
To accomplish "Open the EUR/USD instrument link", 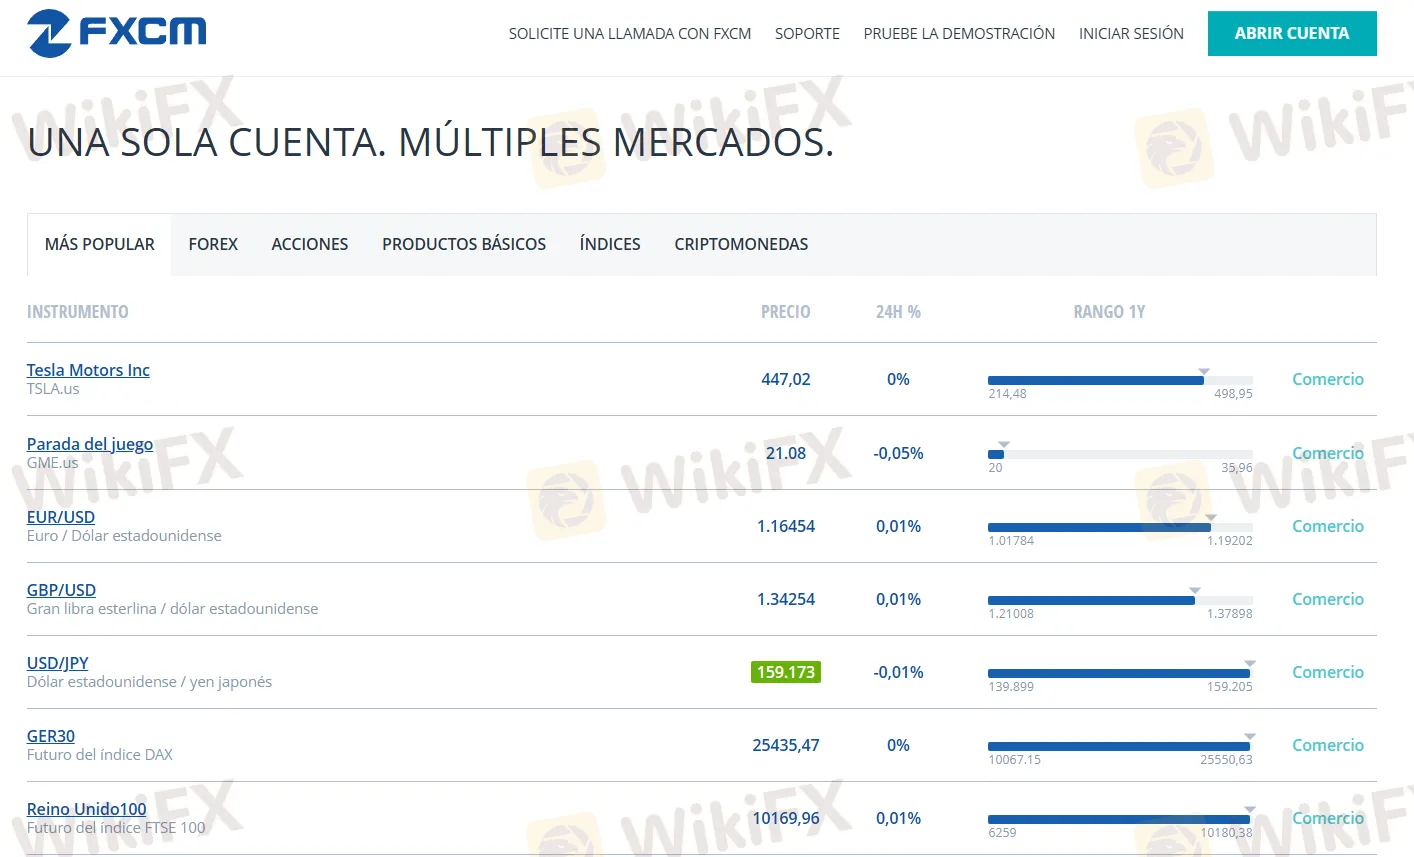I will pyautogui.click(x=61, y=516).
